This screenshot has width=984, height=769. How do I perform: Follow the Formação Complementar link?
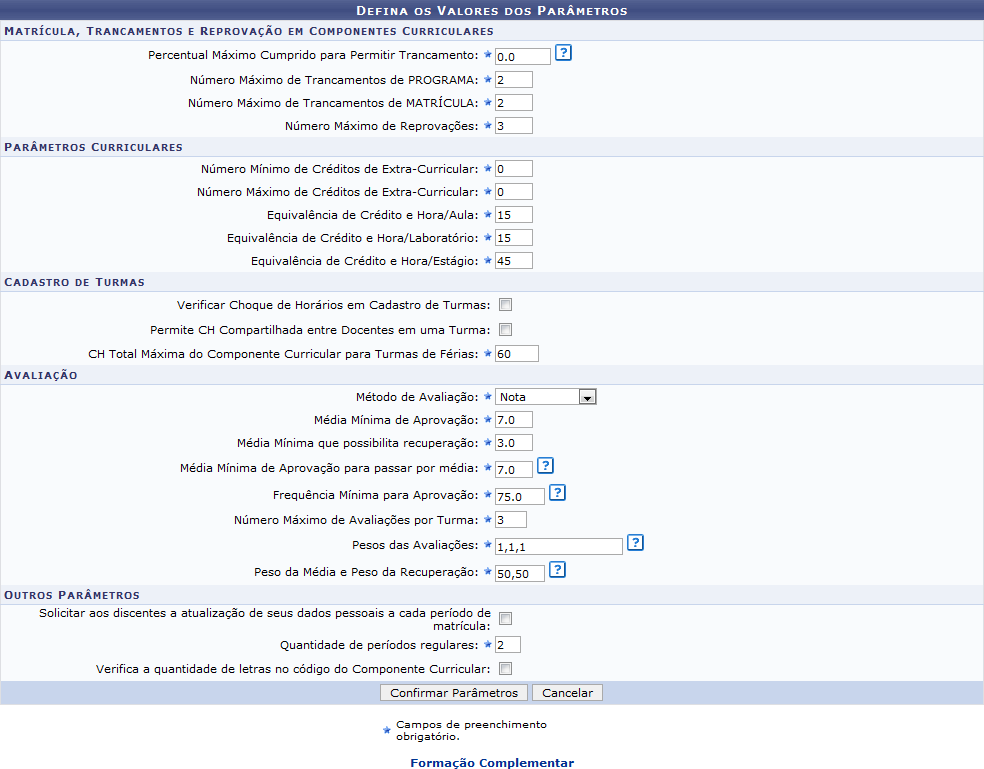click(492, 763)
